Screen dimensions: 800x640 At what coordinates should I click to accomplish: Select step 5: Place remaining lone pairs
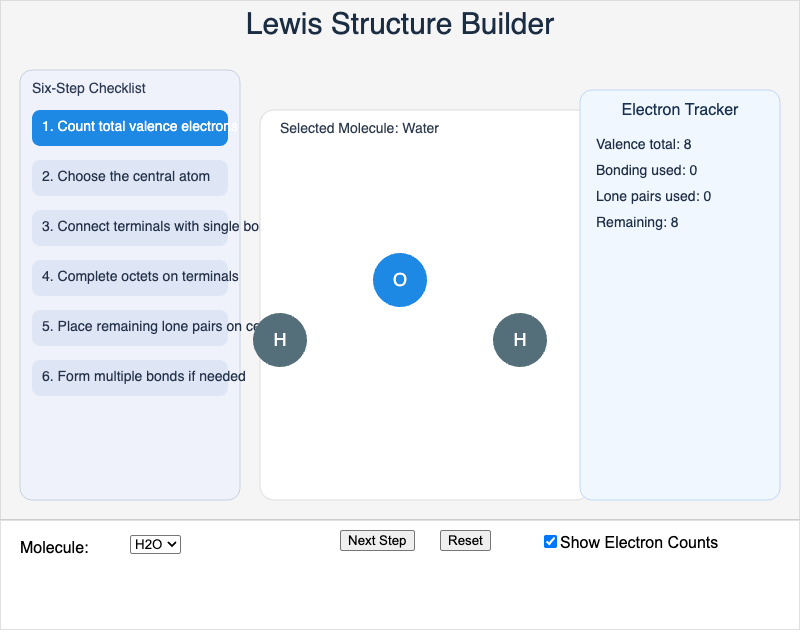click(x=129, y=327)
